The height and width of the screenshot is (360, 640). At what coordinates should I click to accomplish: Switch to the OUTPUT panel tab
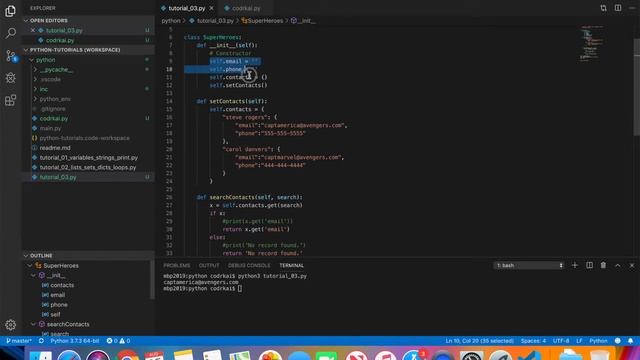click(209, 266)
